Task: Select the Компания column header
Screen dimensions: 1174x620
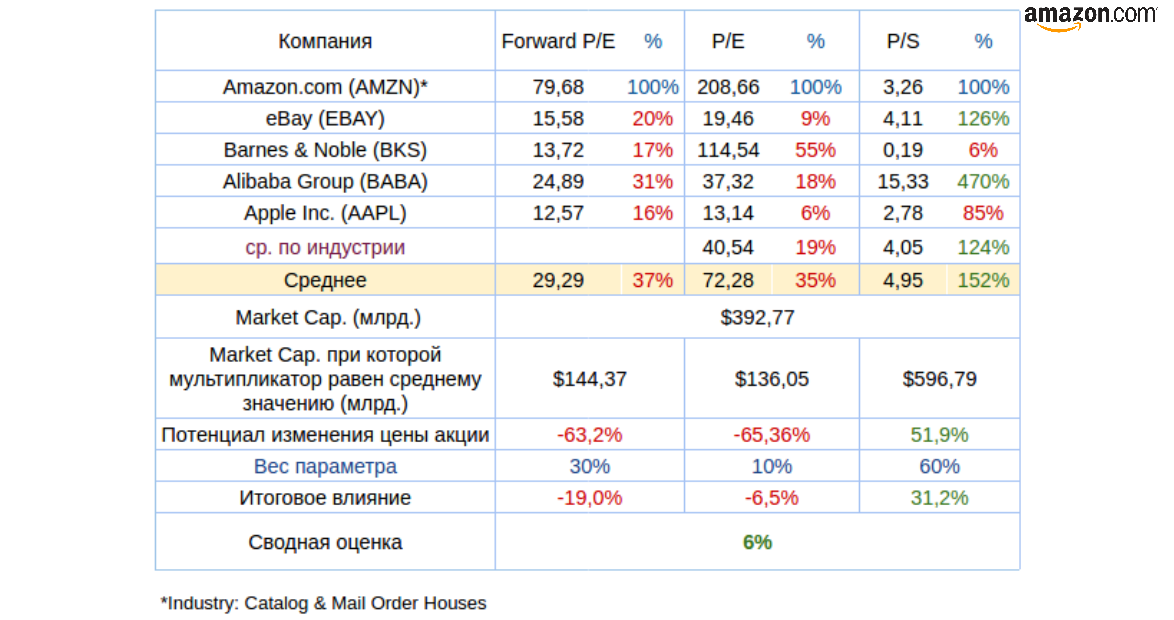Action: tap(325, 41)
